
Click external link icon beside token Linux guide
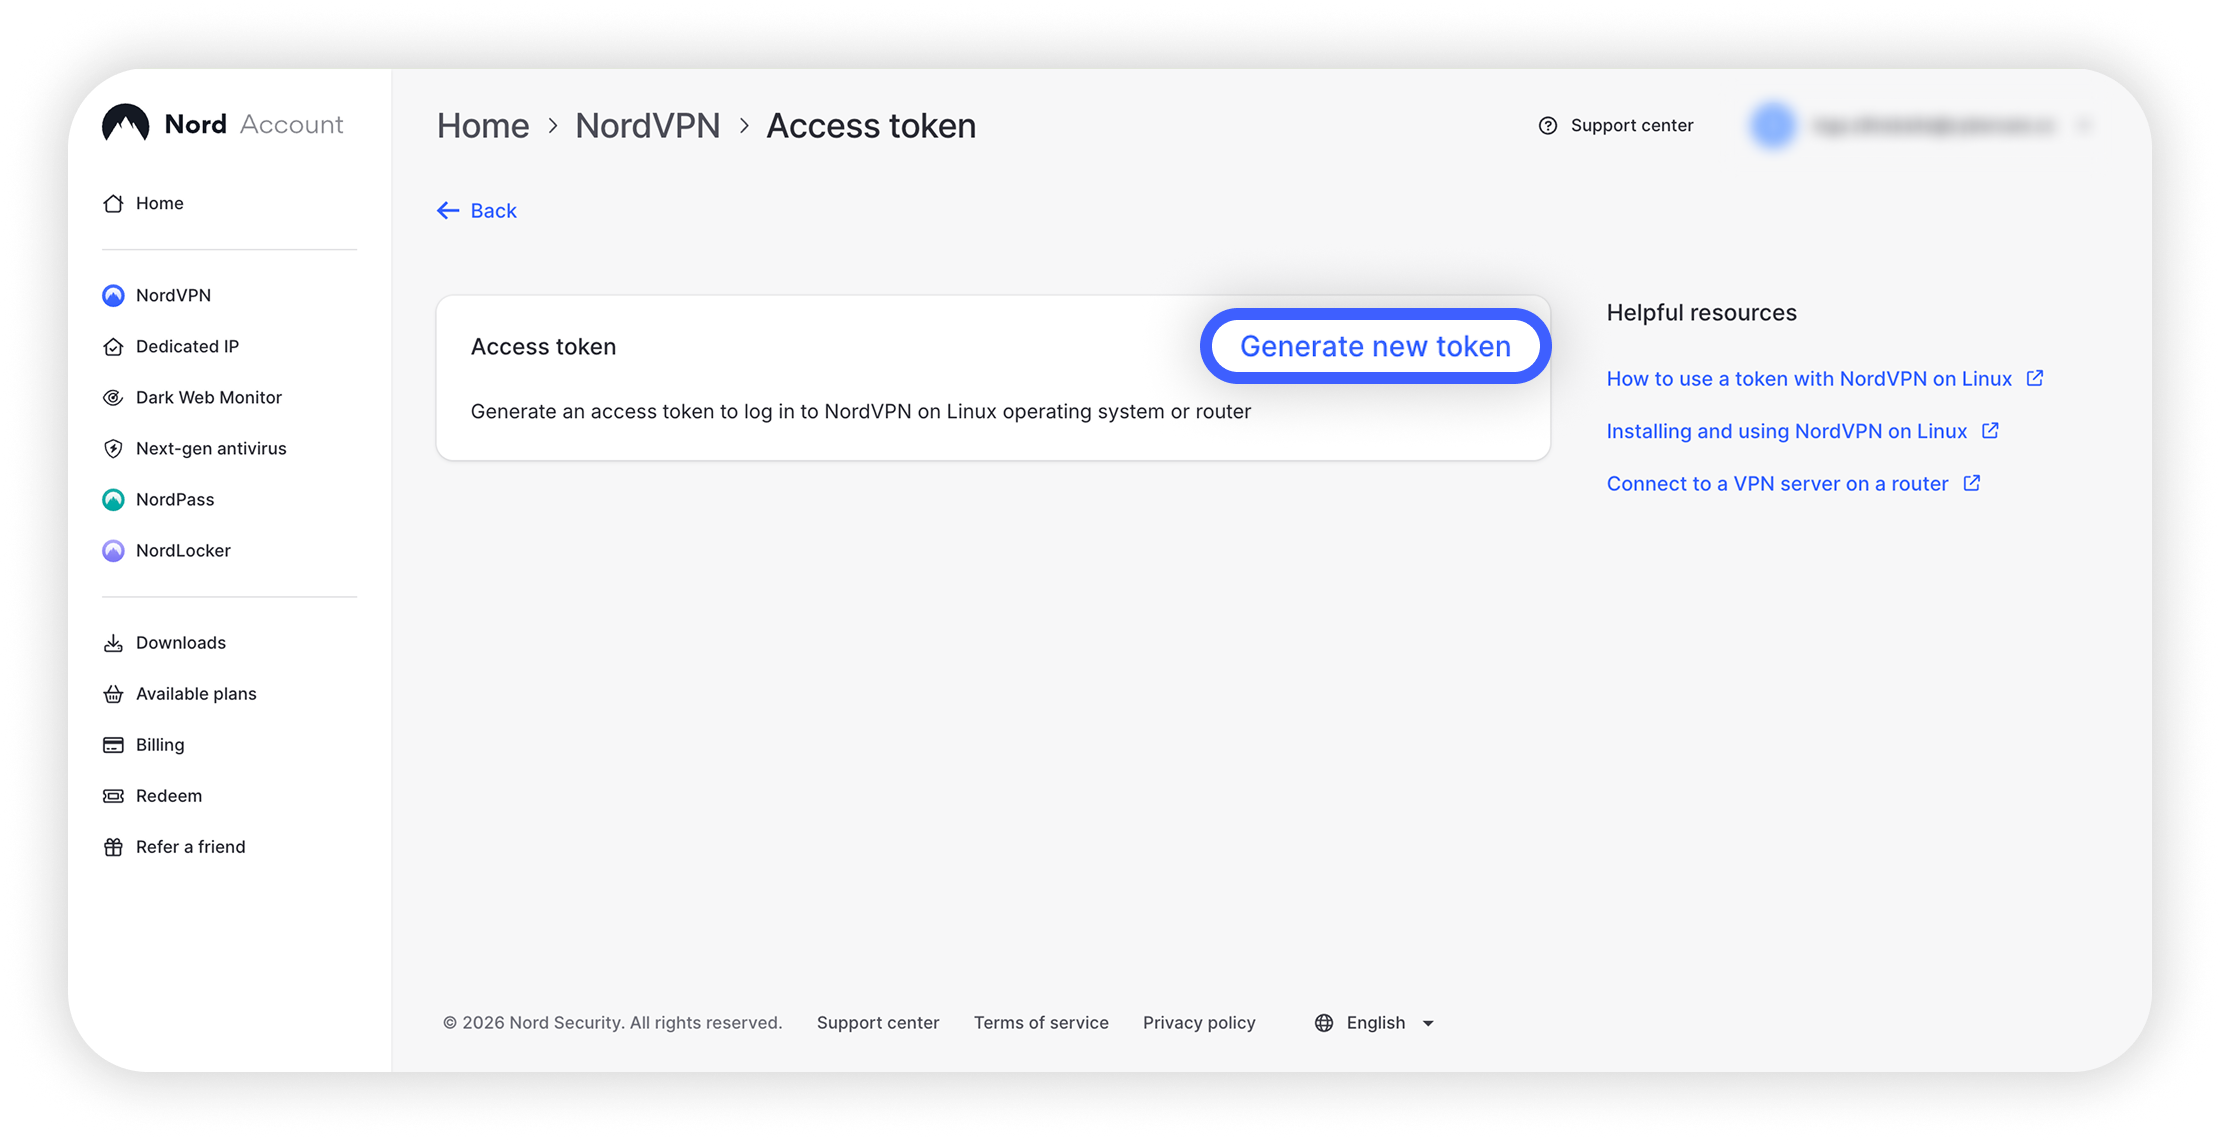click(x=2034, y=378)
